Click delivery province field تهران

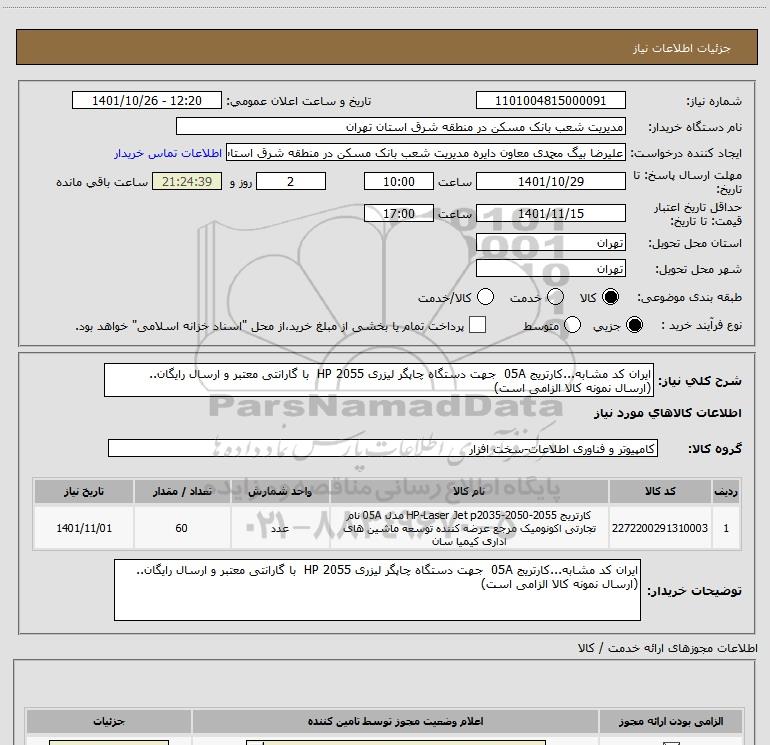pyautogui.click(x=550, y=243)
